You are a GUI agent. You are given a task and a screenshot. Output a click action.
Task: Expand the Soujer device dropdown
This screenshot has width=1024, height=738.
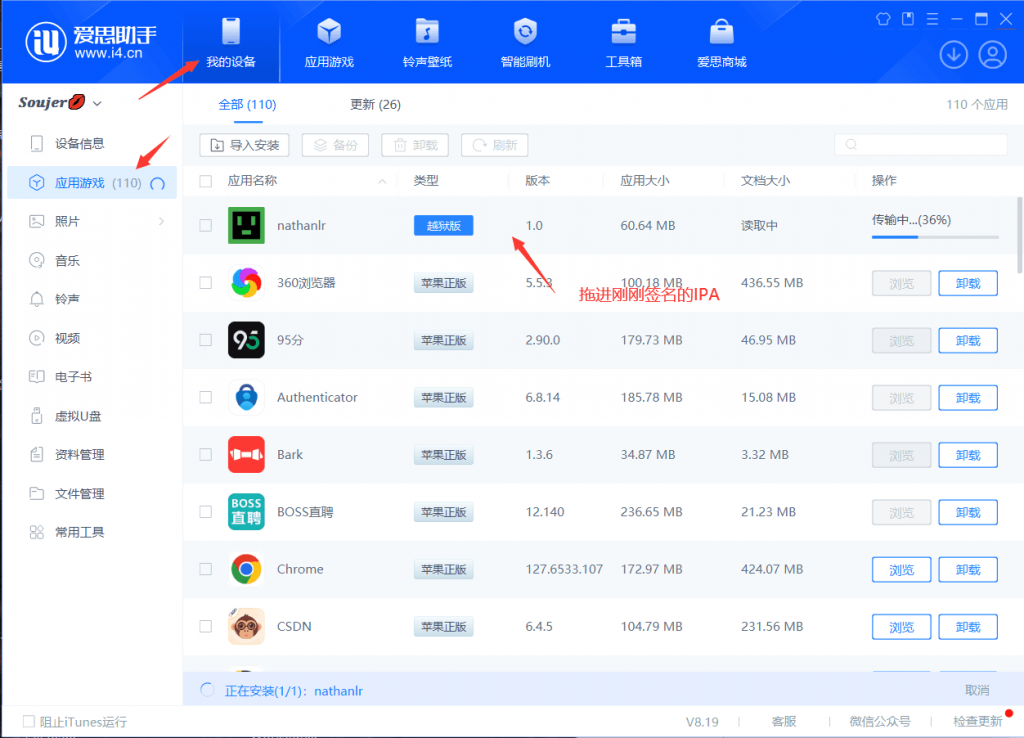(x=97, y=103)
